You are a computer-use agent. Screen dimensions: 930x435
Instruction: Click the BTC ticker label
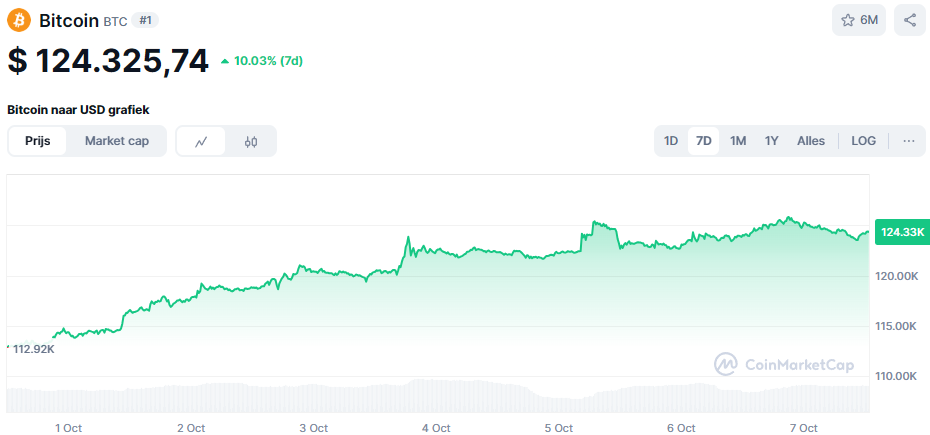tap(115, 21)
